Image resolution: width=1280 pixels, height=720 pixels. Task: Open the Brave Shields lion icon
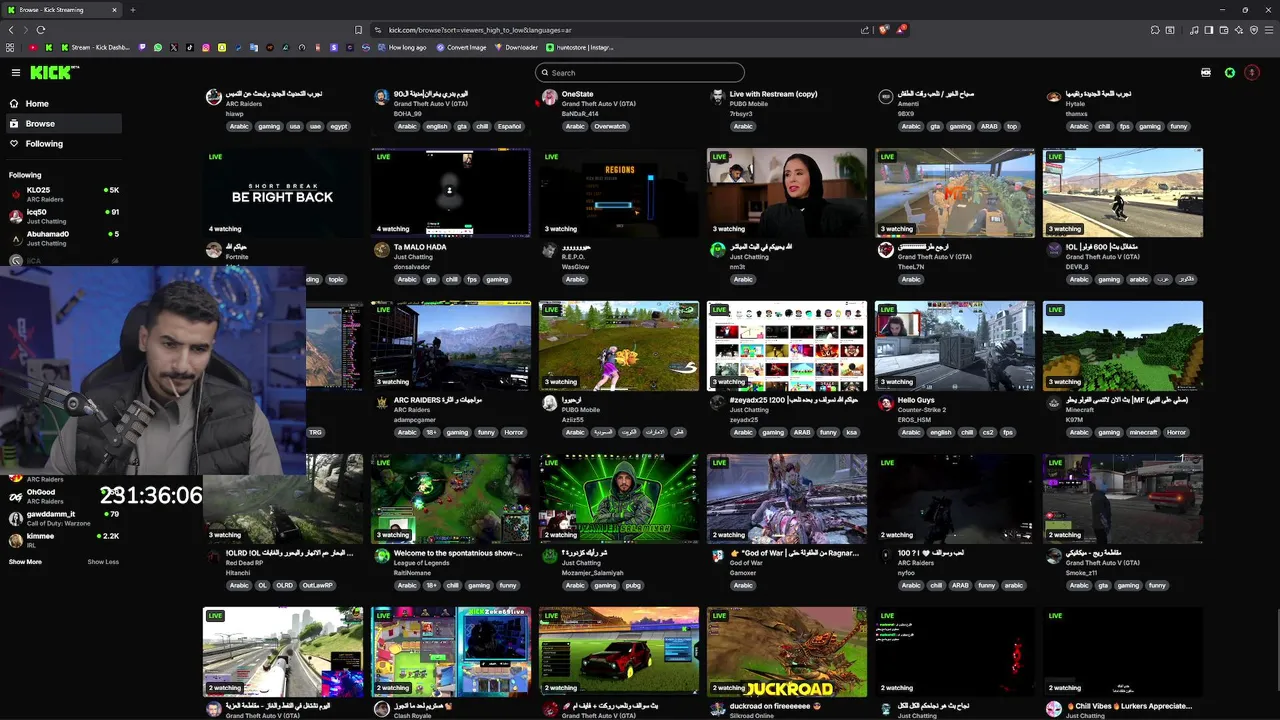click(x=884, y=30)
